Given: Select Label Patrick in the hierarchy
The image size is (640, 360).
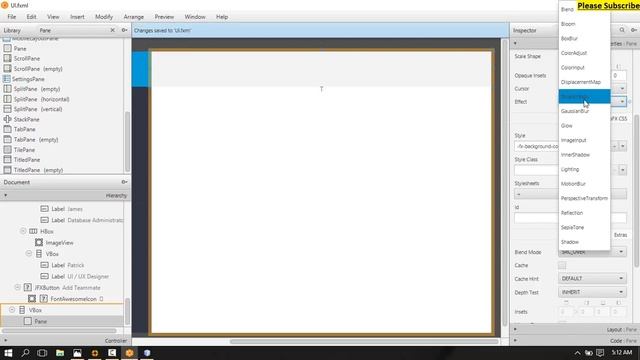Looking at the screenshot, I should 68,265.
